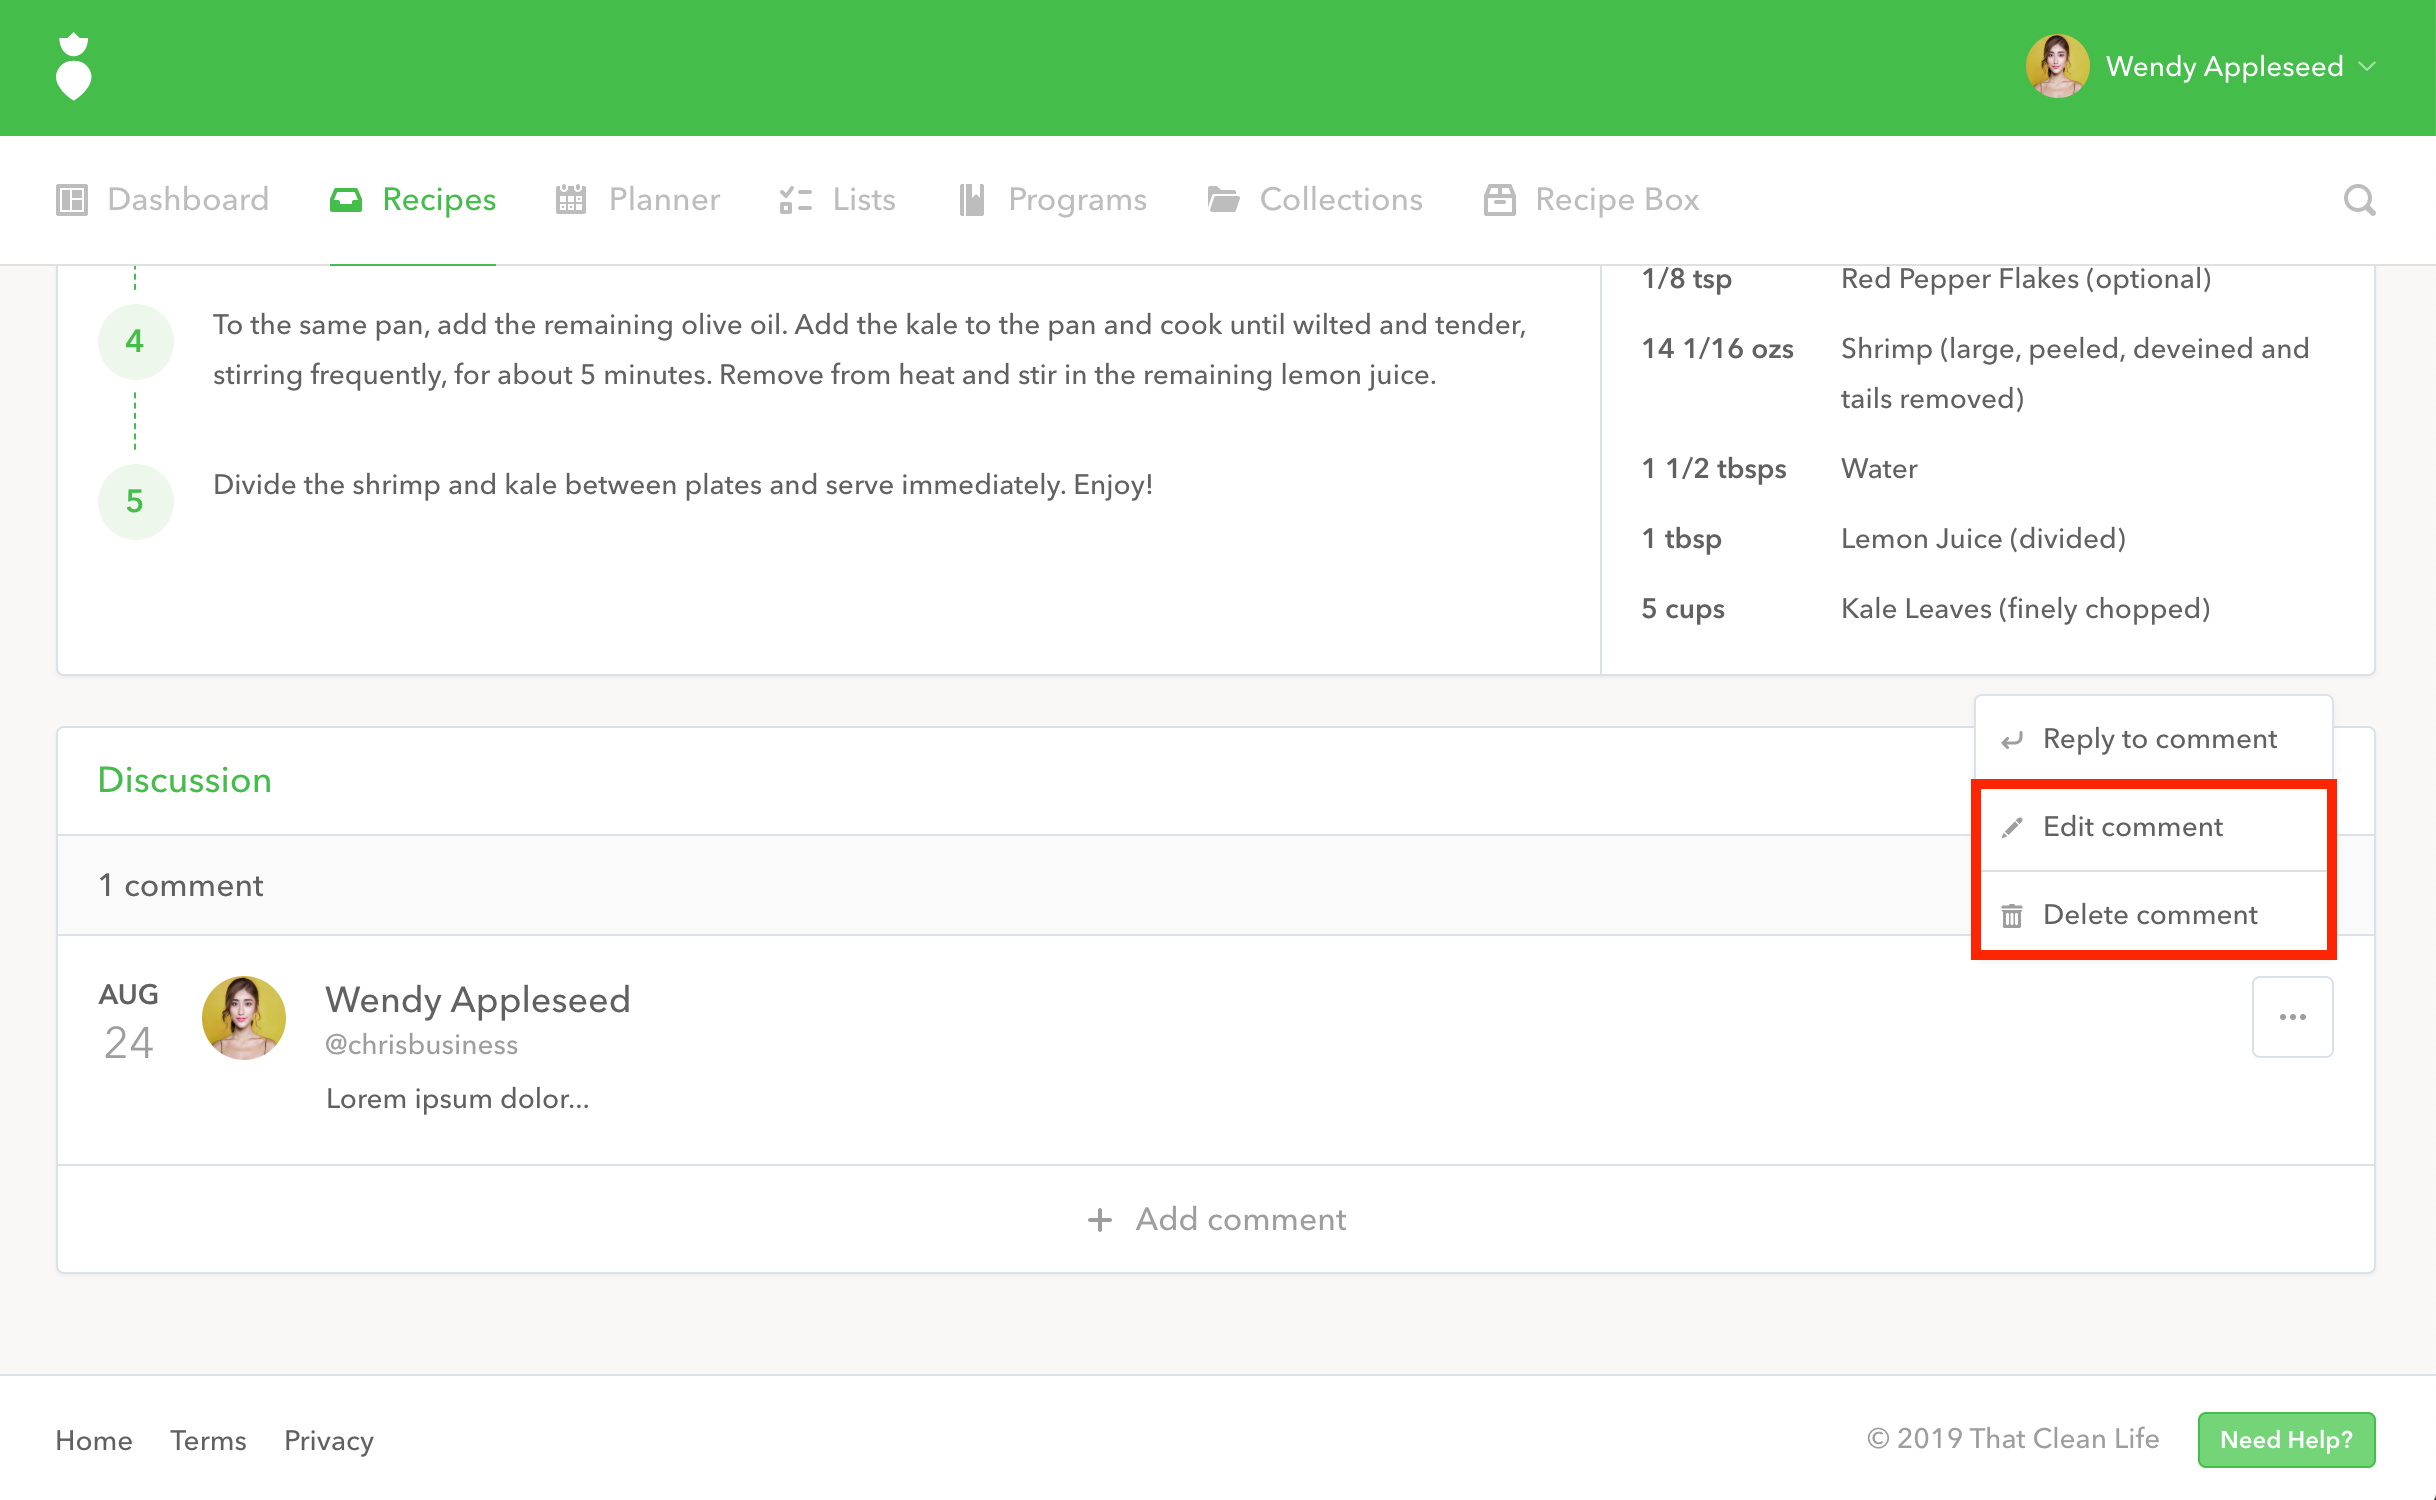Open the Terms footer link
The height and width of the screenshot is (1500, 2436).
point(208,1440)
